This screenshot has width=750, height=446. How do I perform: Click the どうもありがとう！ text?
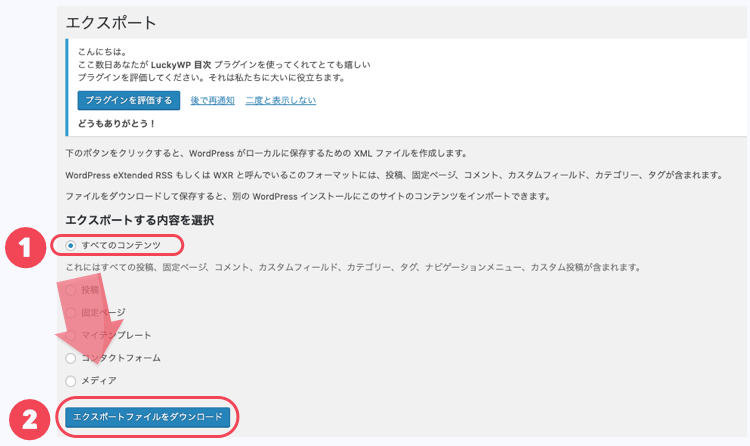point(117,123)
